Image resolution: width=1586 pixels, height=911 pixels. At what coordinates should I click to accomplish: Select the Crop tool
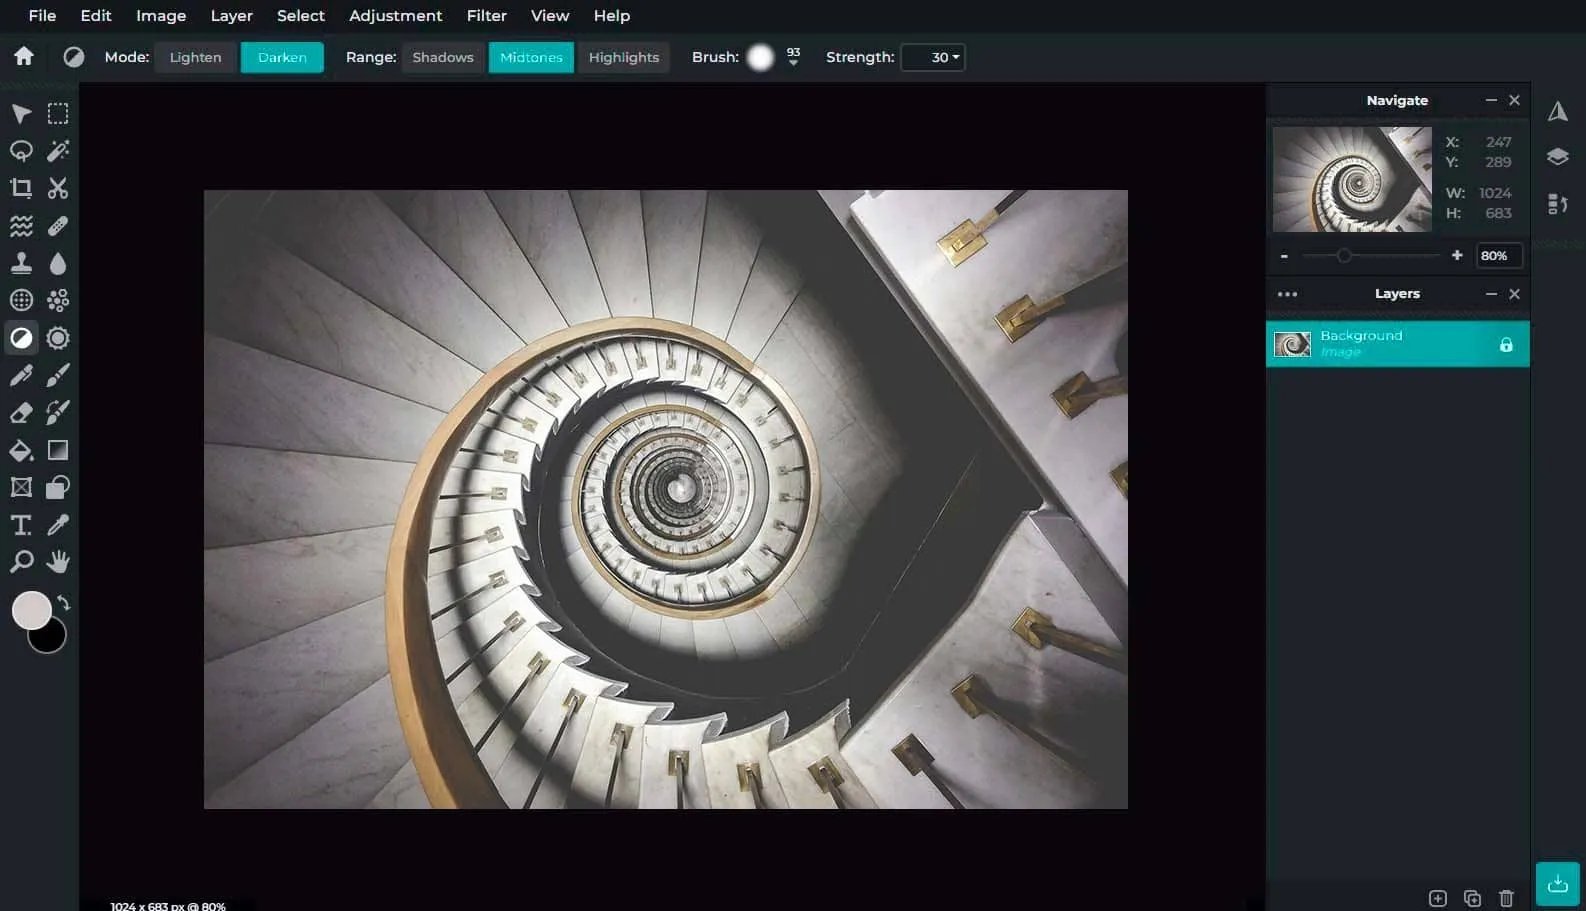tap(21, 188)
